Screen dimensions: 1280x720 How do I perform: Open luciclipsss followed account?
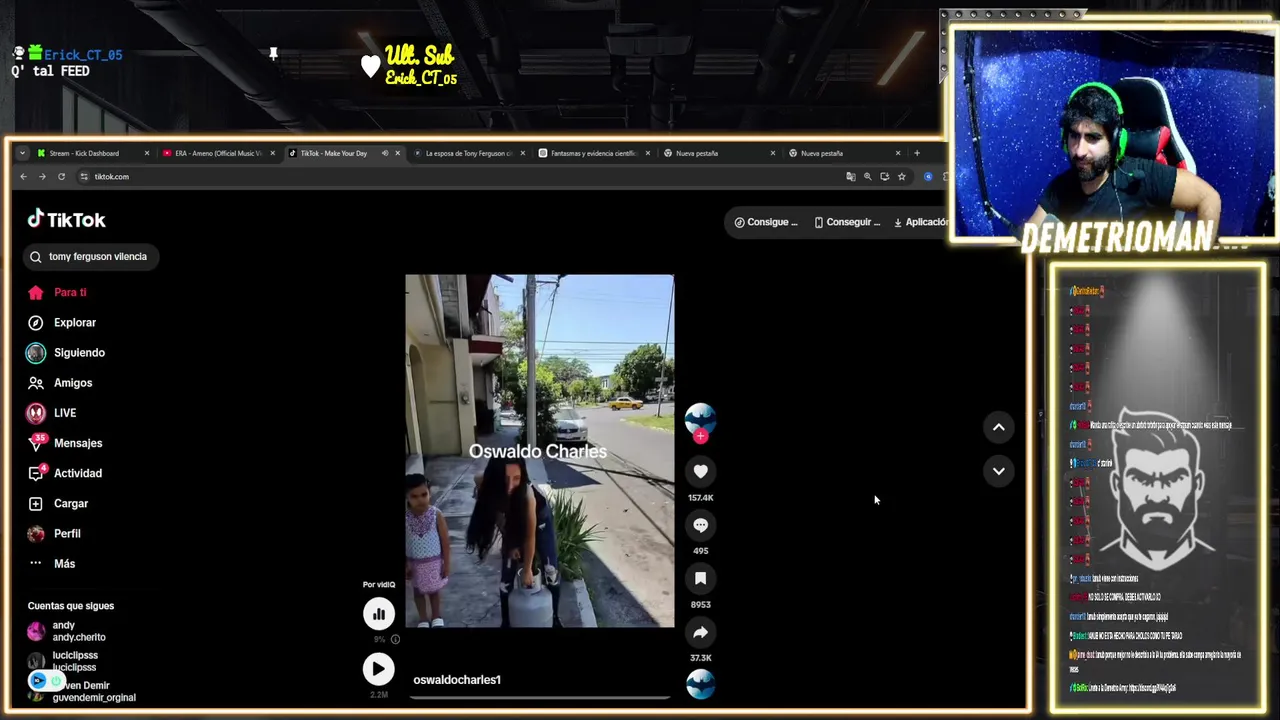62,661
